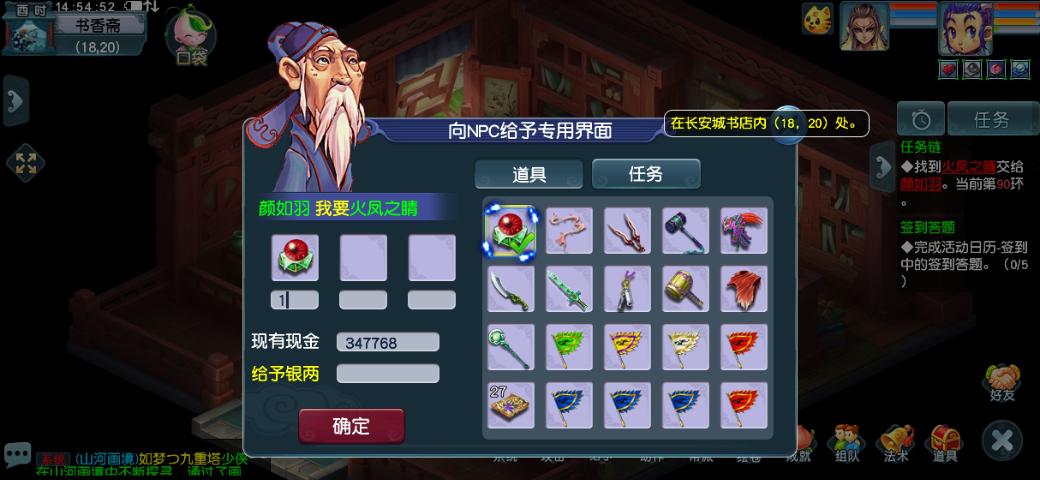Screen dimensions: 1040x480
Task: Open the 好友 friends handshake icon
Action: point(1002,383)
